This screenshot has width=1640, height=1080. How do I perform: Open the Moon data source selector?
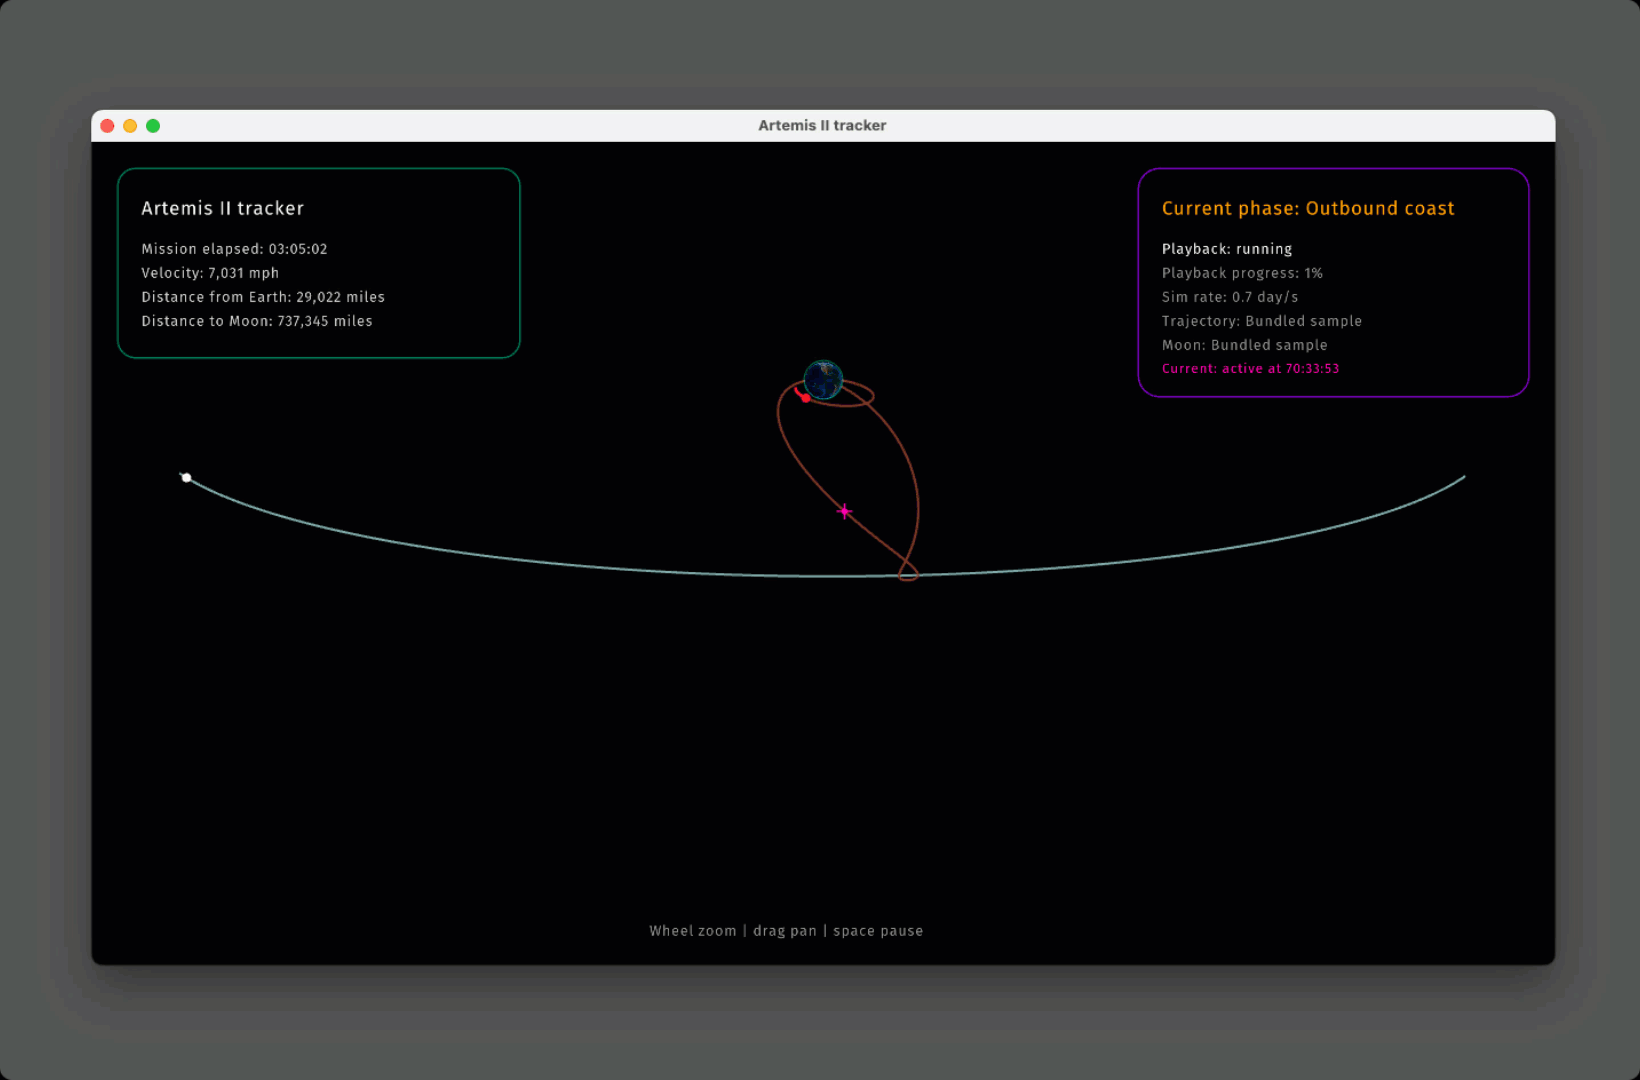tap(1244, 345)
